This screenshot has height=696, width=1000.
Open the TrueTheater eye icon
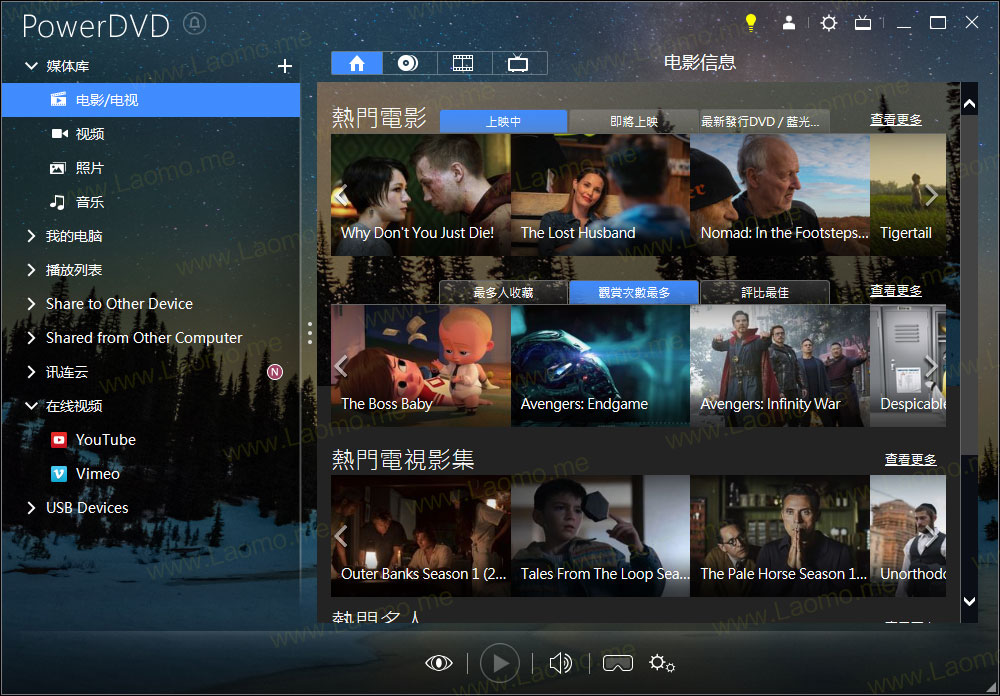pos(439,663)
